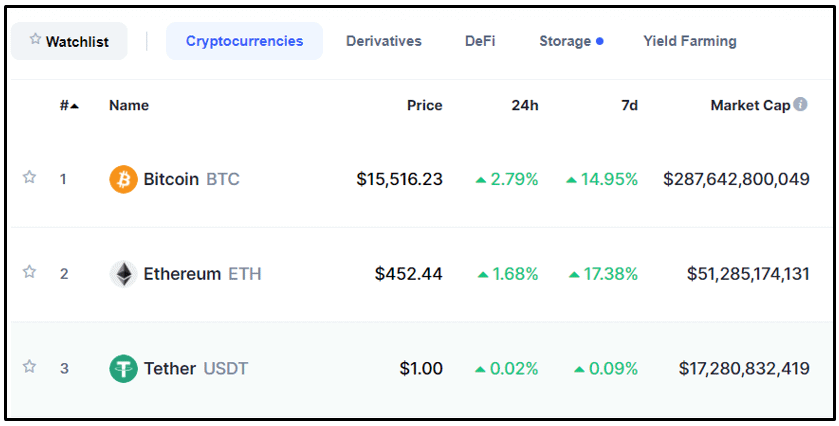Image resolution: width=839 pixels, height=426 pixels.
Task: Sort table by Price column header
Action: tap(424, 105)
